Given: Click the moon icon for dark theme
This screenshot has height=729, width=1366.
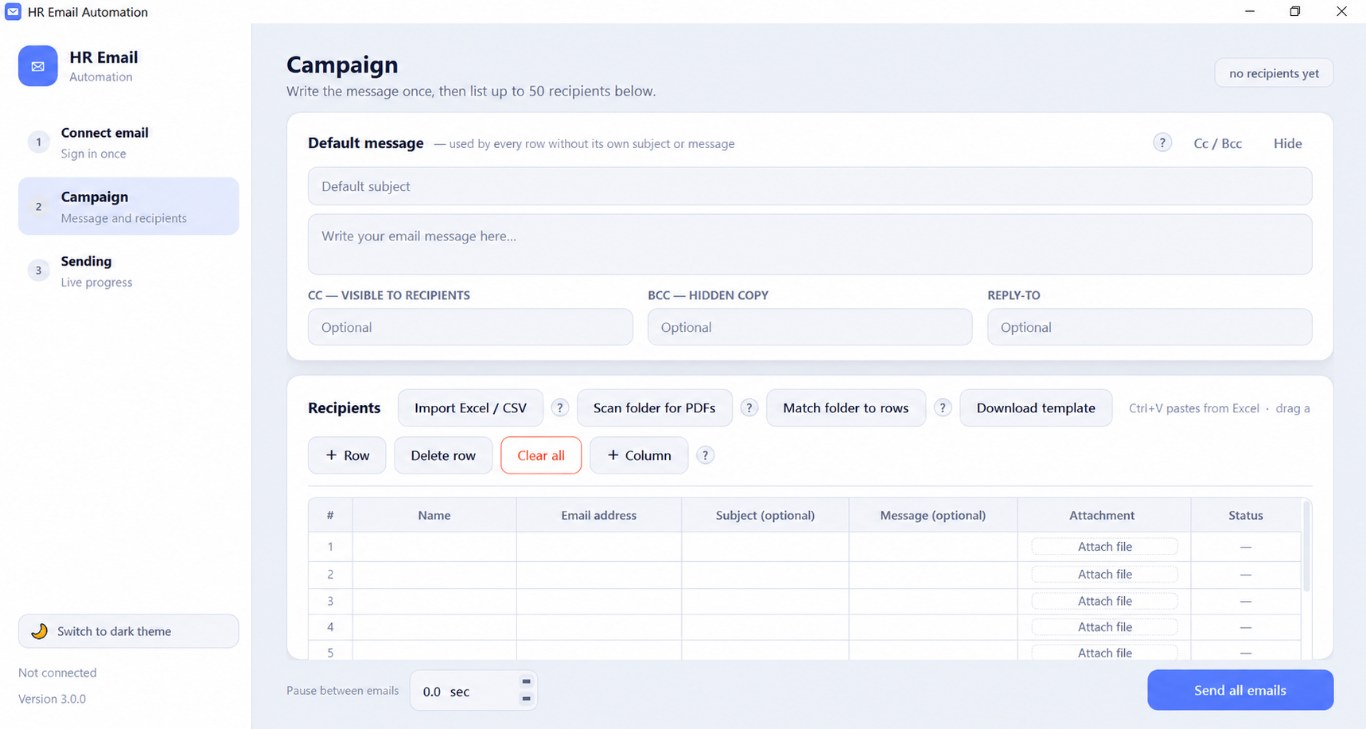Looking at the screenshot, I should click(39, 631).
